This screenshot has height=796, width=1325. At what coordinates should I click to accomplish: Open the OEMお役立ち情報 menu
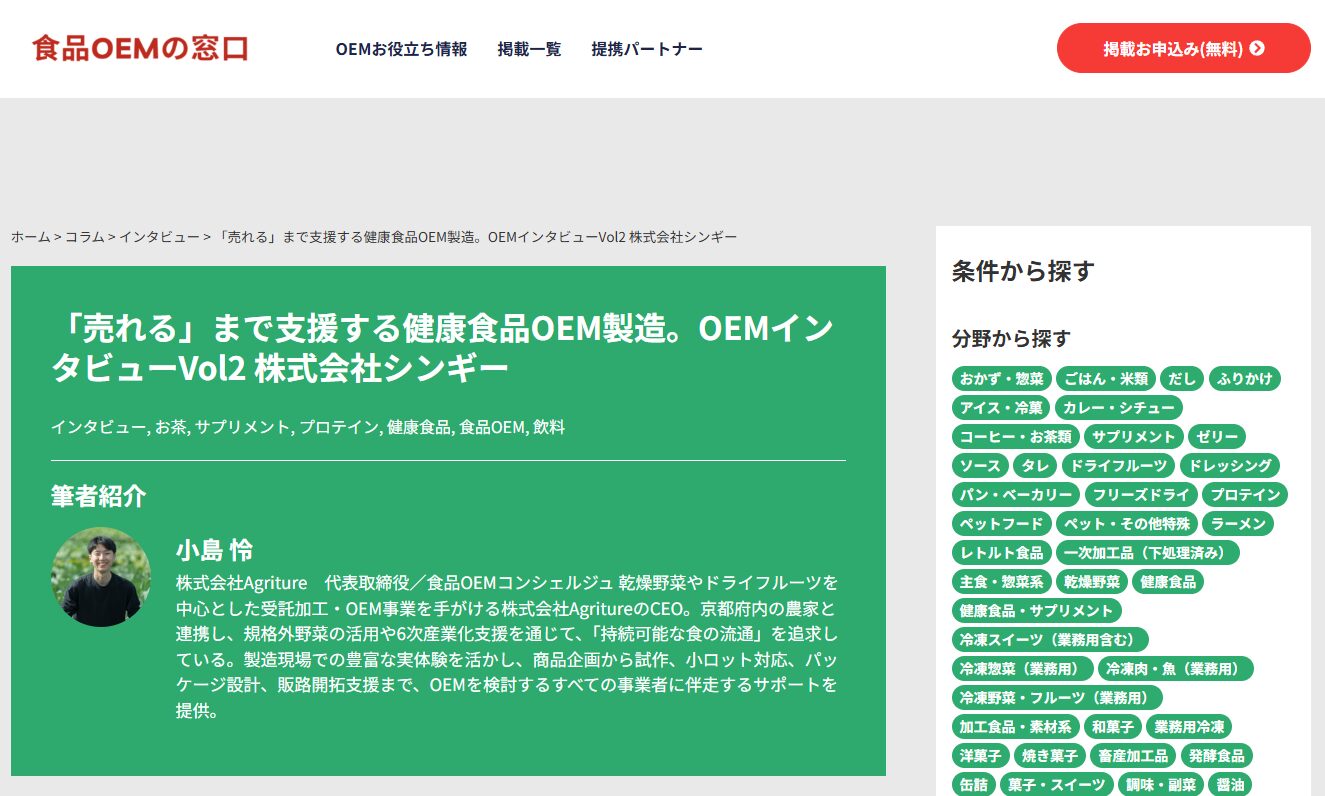click(x=401, y=49)
